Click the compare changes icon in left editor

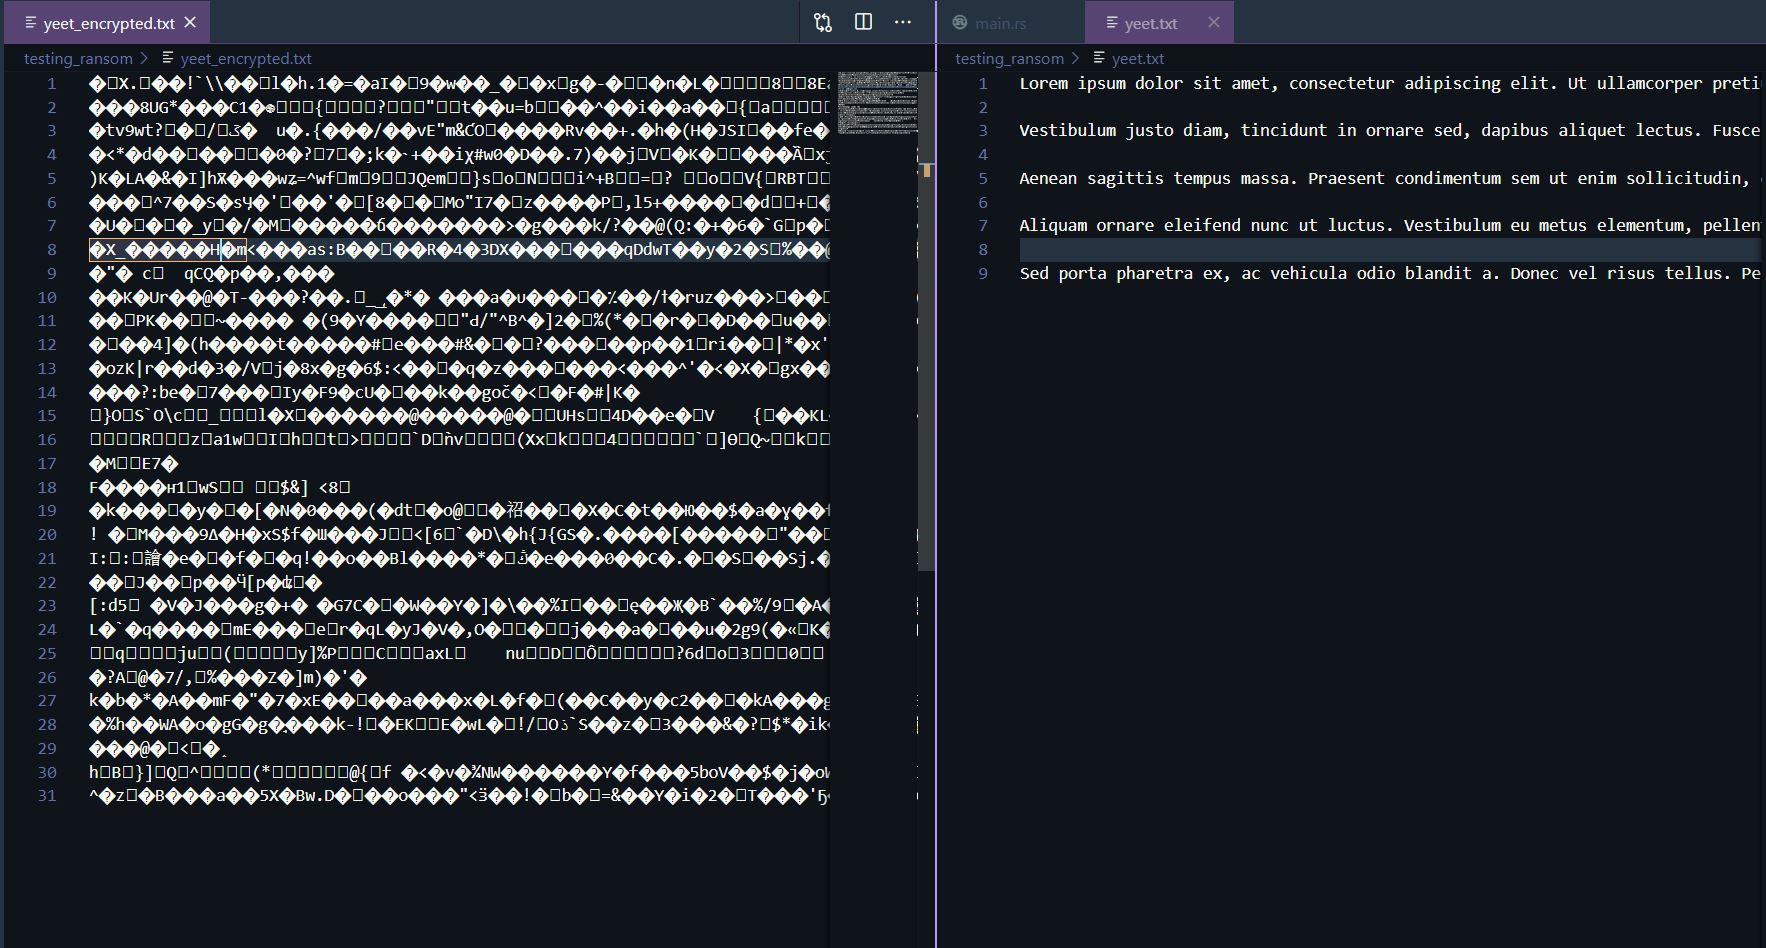(x=823, y=22)
